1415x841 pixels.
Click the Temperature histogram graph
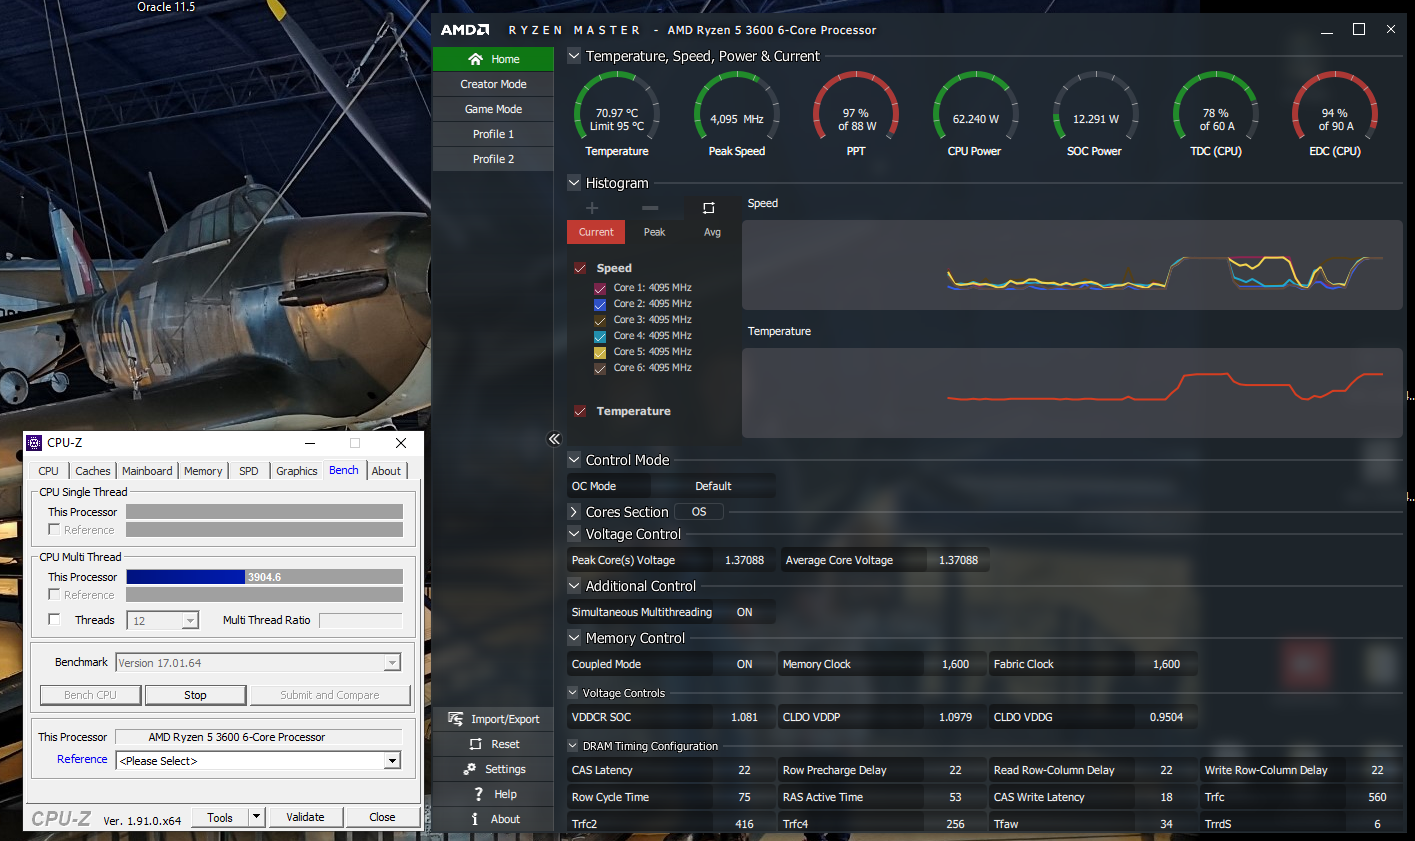(x=1072, y=393)
